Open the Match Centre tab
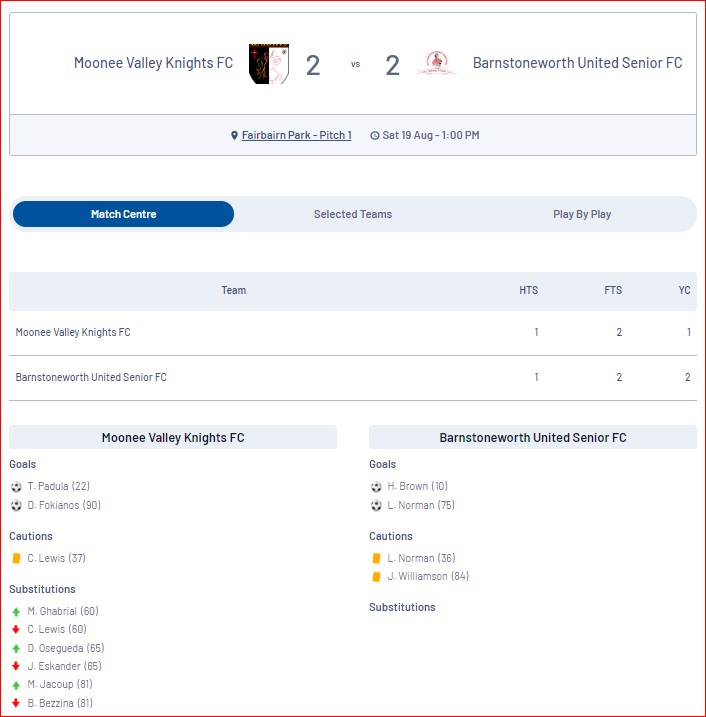706x717 pixels. coord(123,214)
